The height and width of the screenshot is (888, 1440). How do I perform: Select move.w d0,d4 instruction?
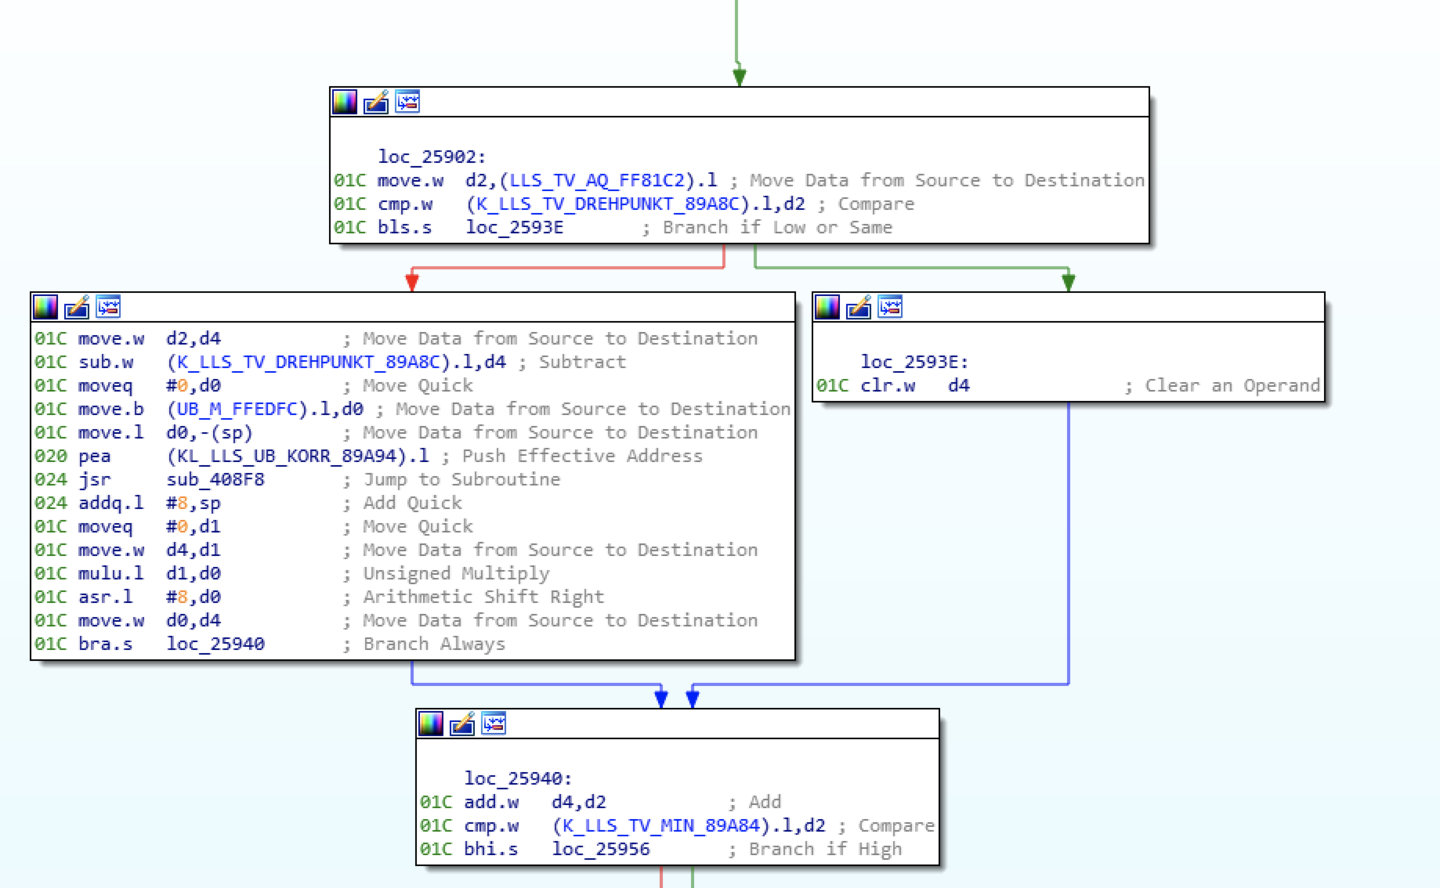pyautogui.click(x=150, y=620)
